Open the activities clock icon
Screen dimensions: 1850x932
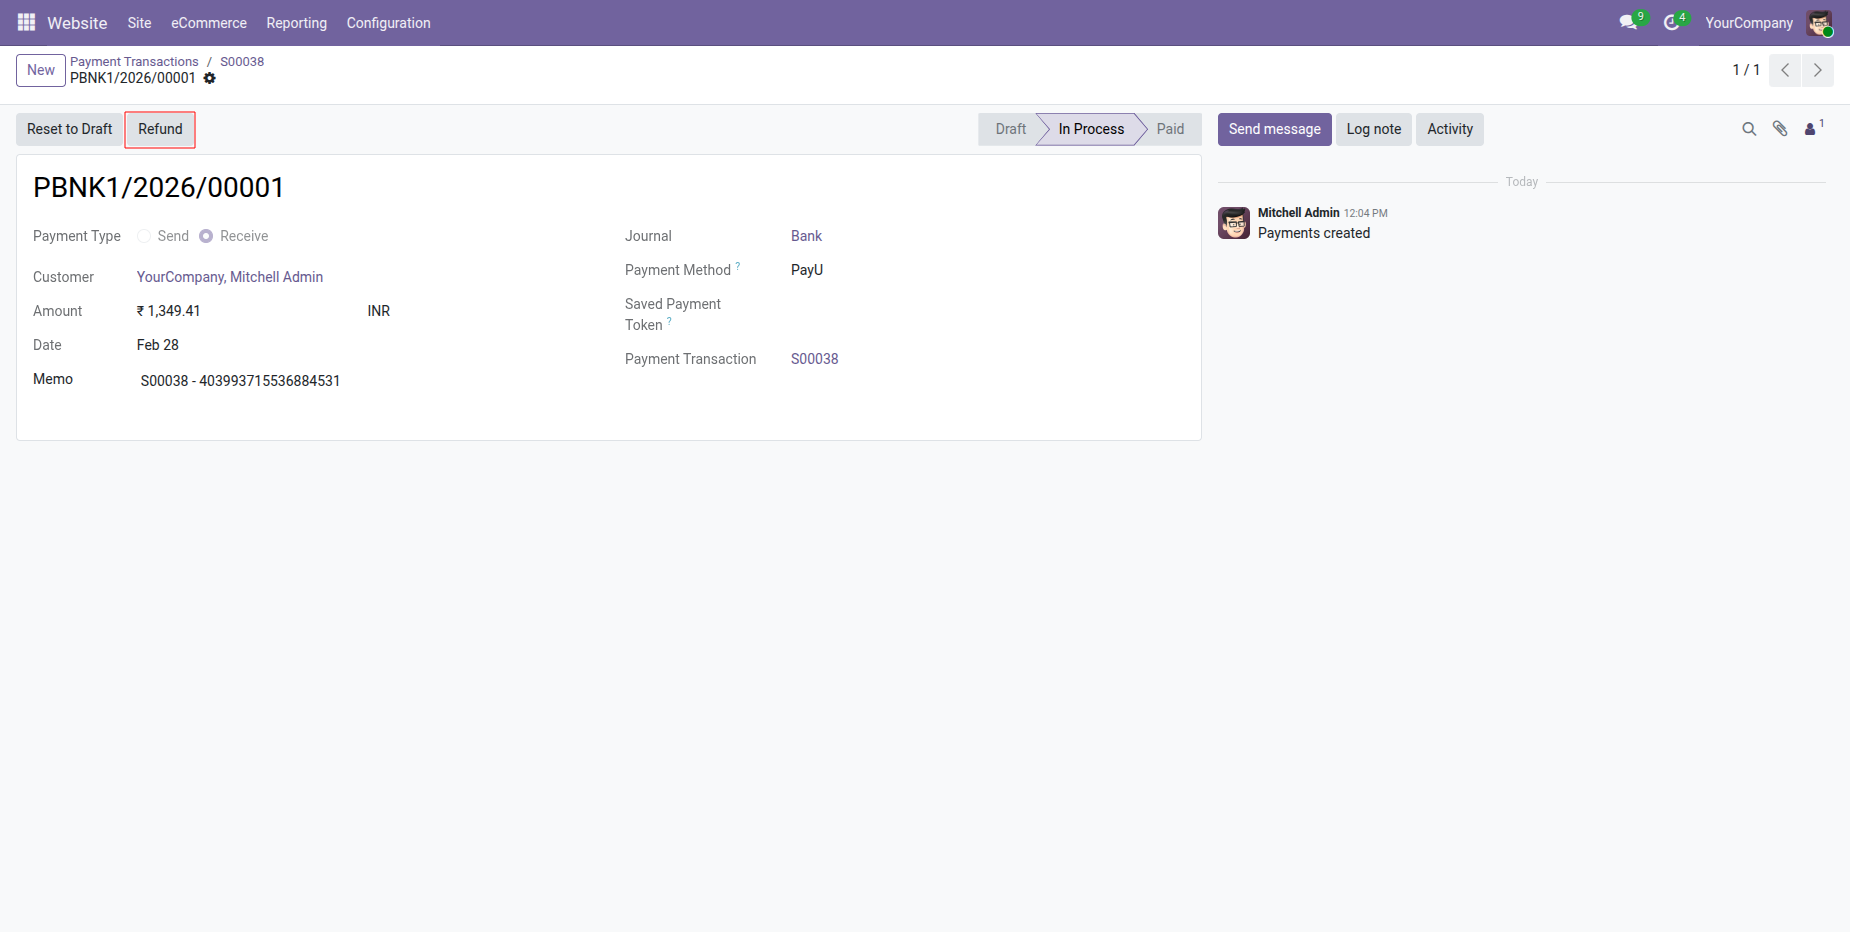coord(1672,22)
